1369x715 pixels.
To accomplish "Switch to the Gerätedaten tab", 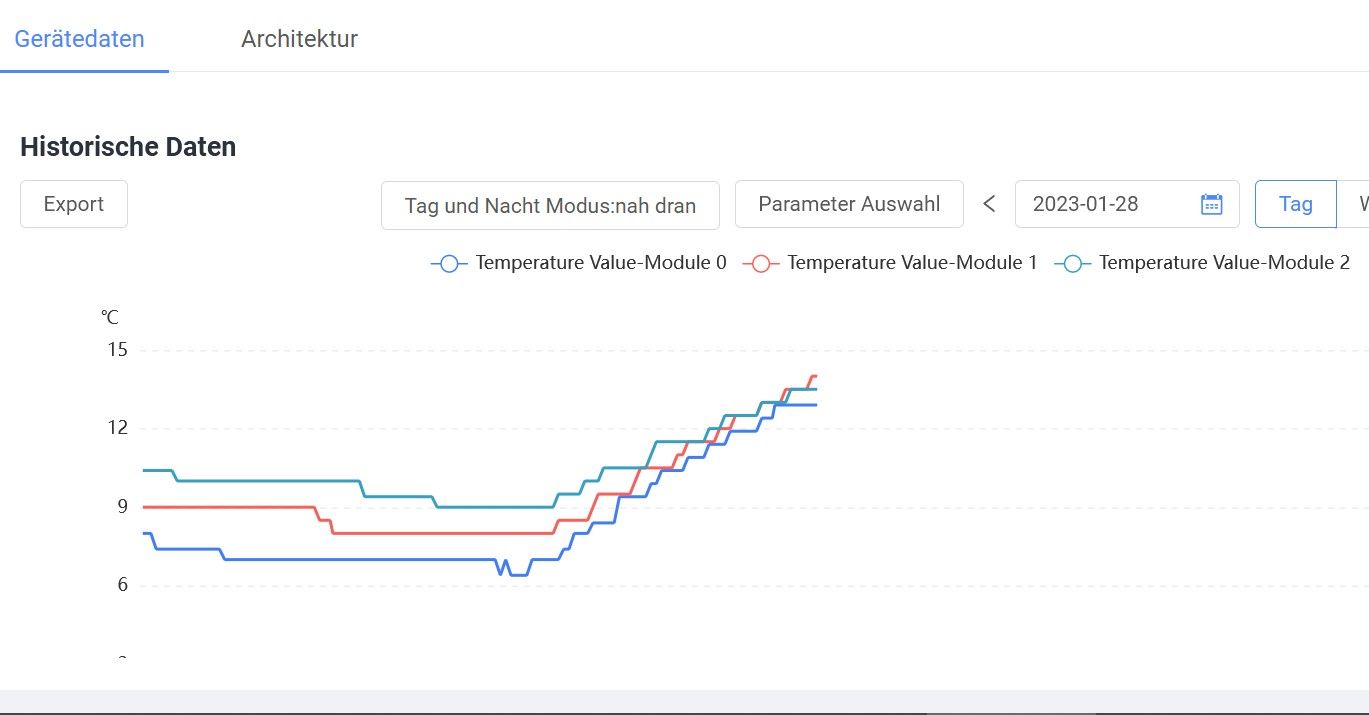I will pos(80,39).
